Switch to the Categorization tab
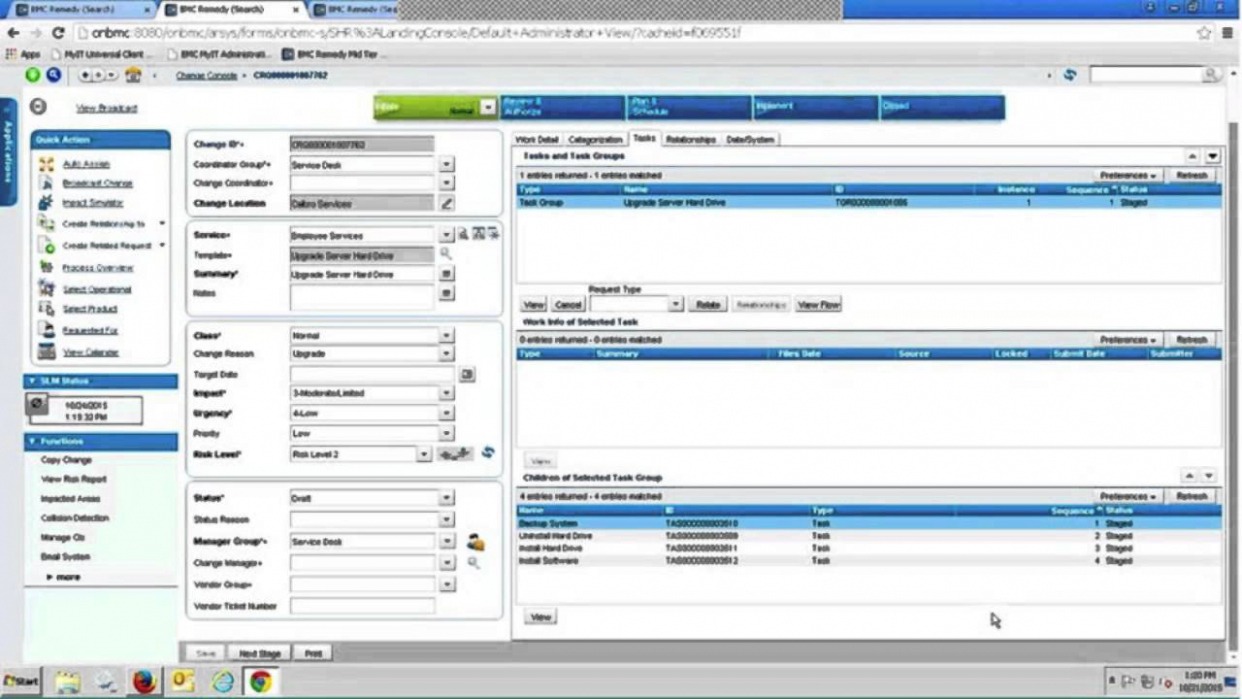 pos(595,140)
